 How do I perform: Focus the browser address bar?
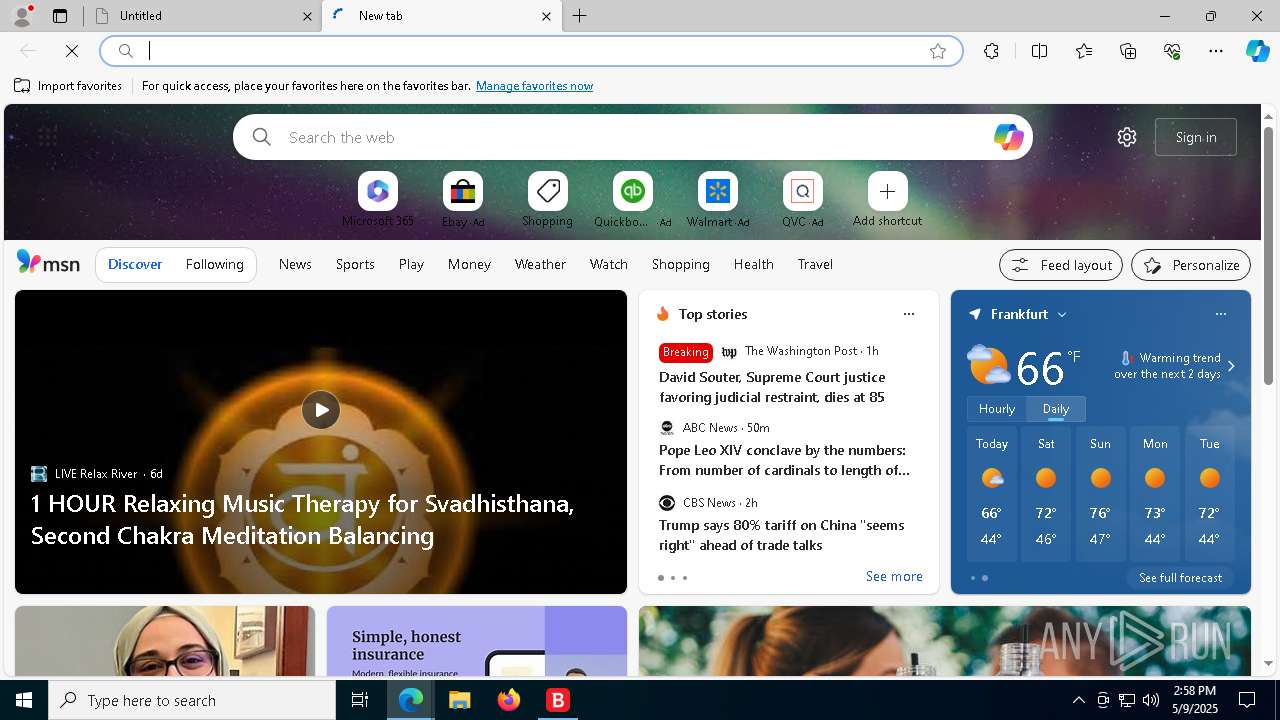pos(530,51)
